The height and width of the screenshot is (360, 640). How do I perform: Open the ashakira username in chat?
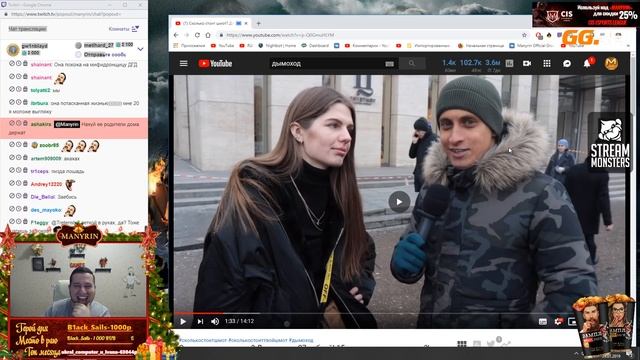click(41, 124)
